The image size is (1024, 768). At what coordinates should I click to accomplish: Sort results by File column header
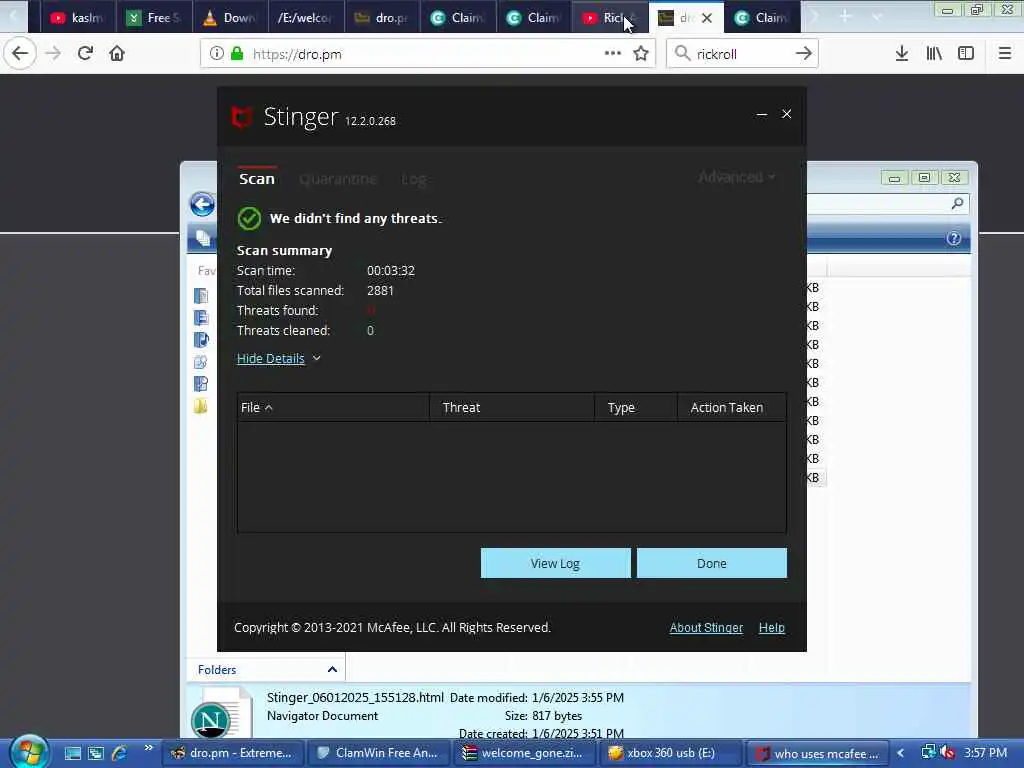(333, 408)
